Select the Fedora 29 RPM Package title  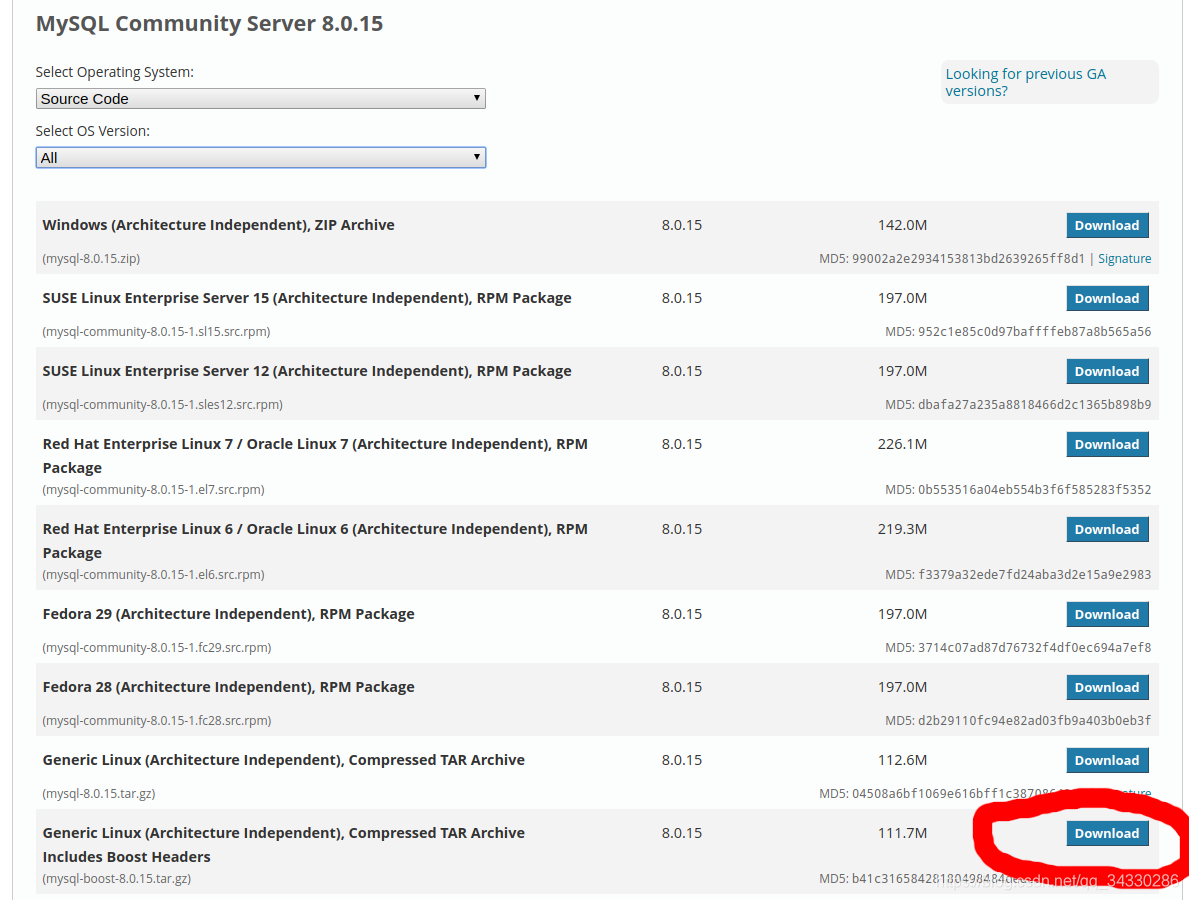[x=228, y=614]
